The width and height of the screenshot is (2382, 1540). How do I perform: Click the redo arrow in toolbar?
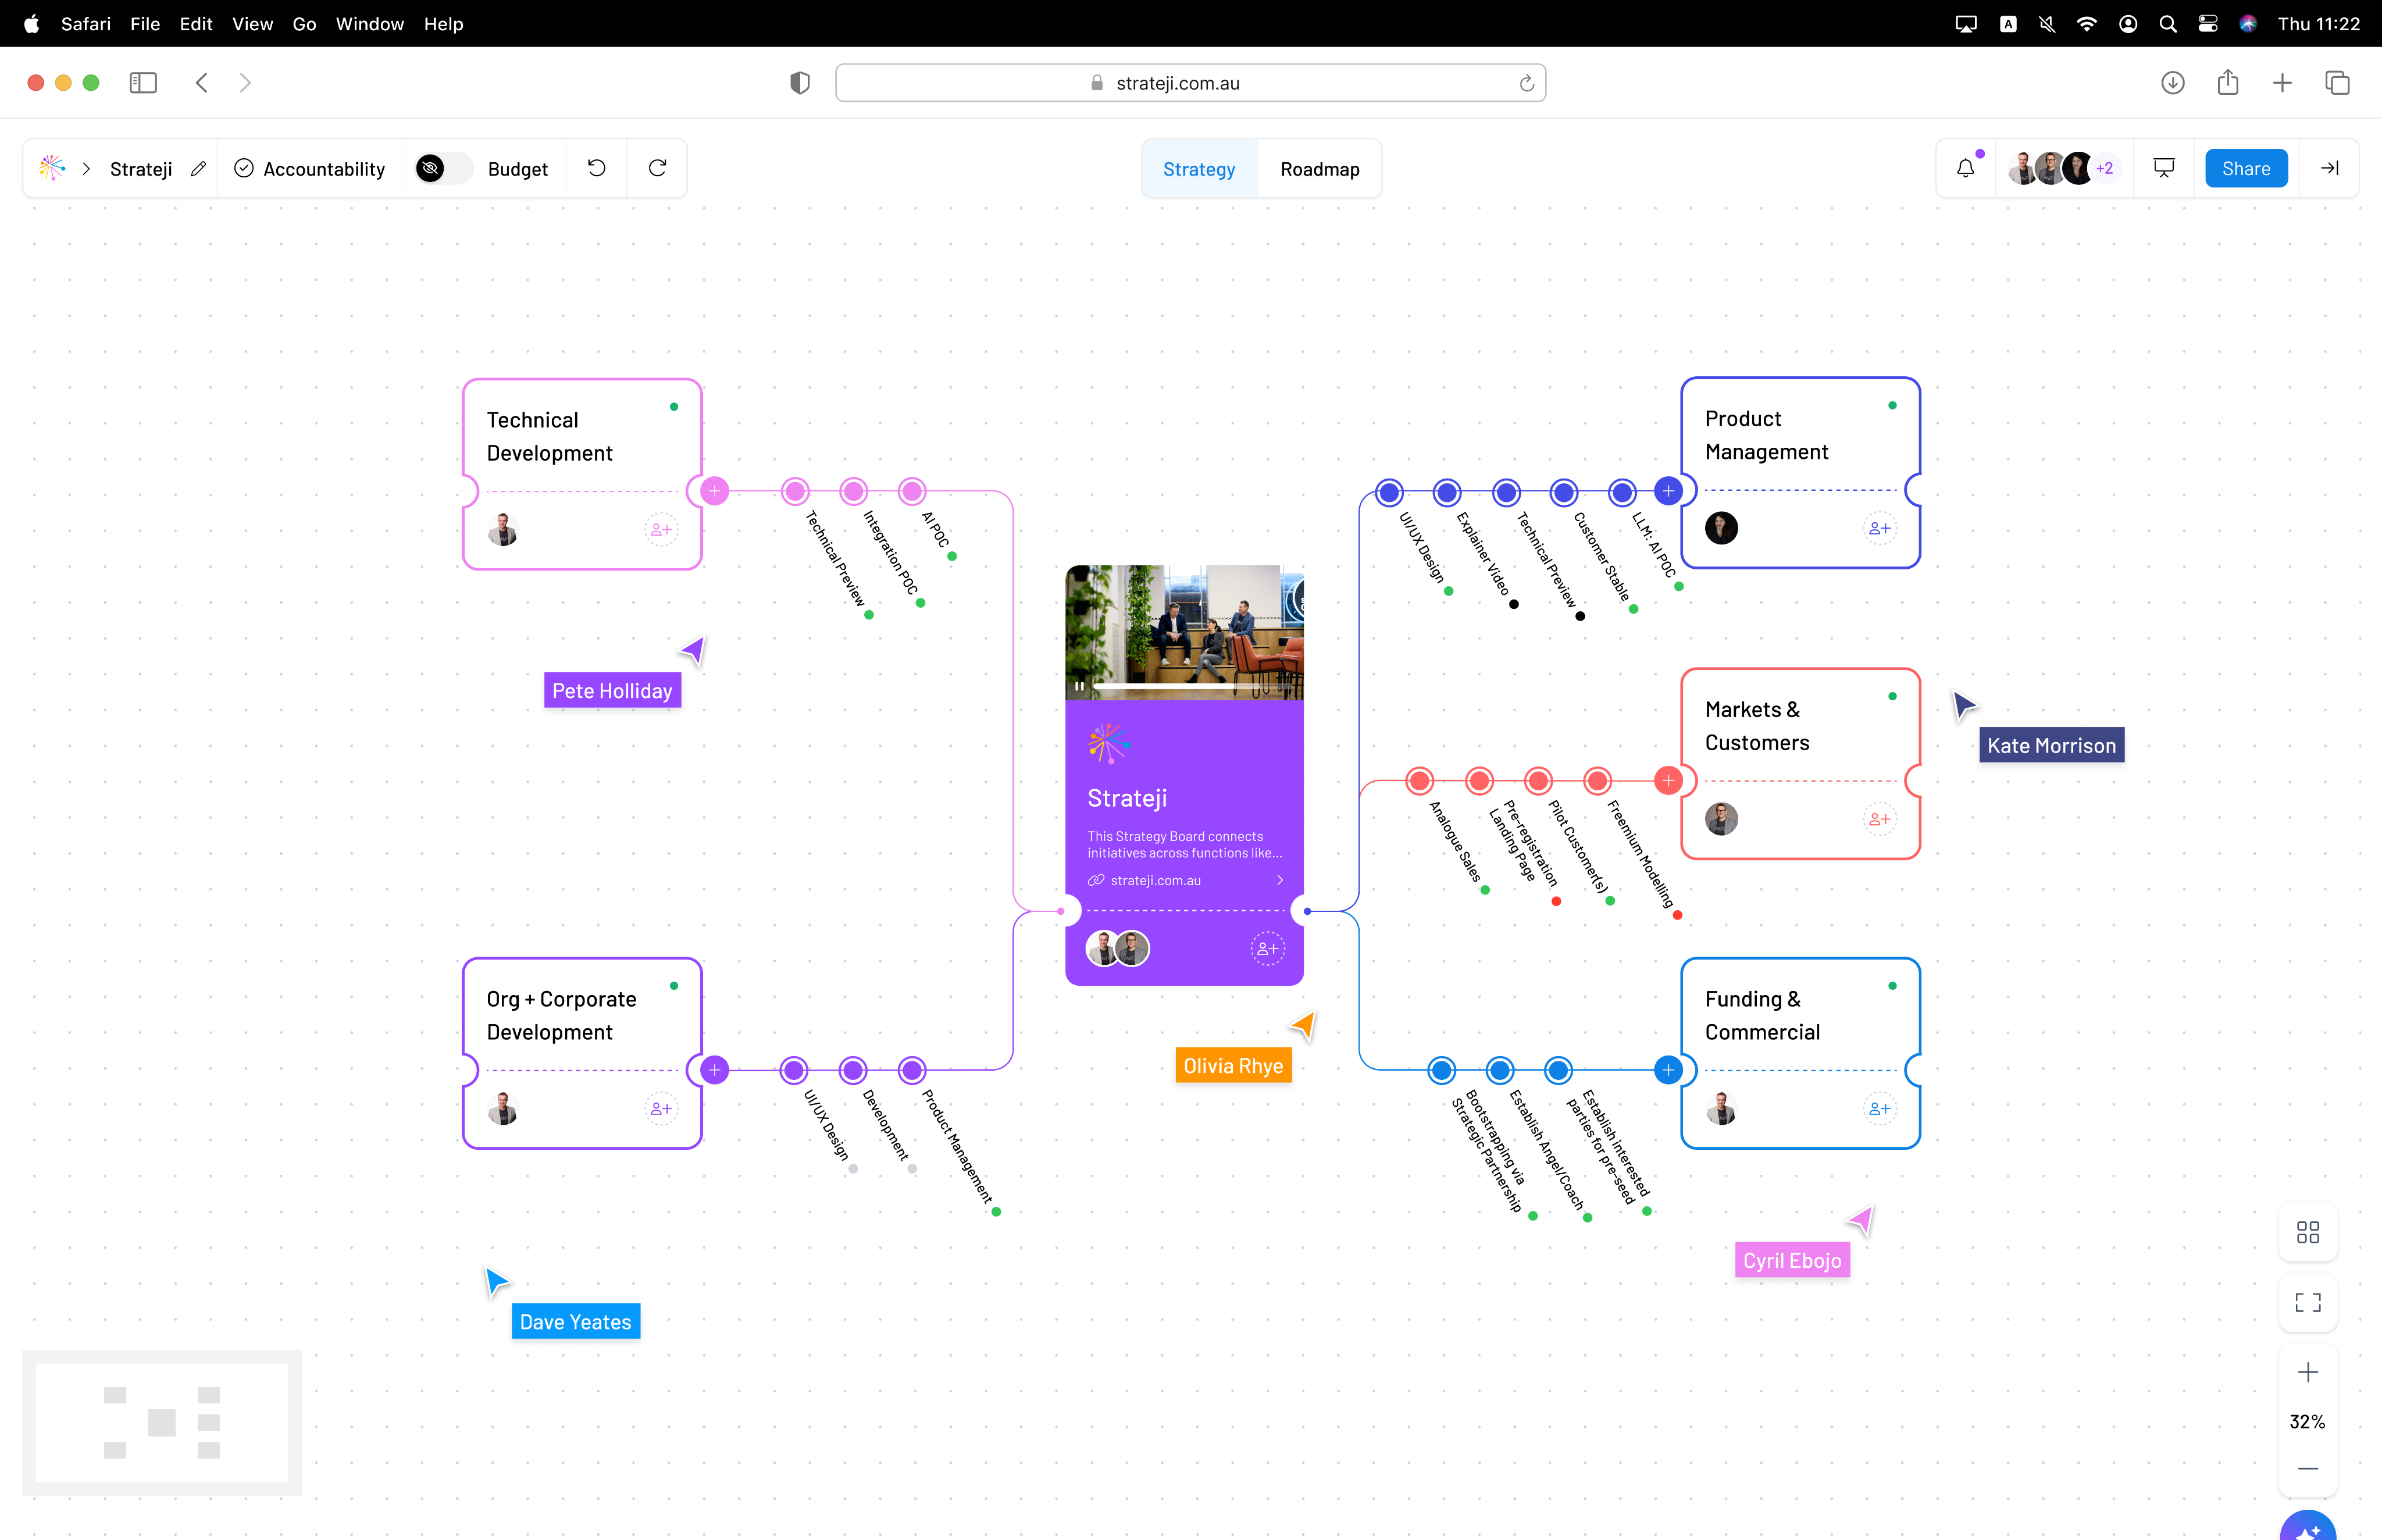point(657,168)
